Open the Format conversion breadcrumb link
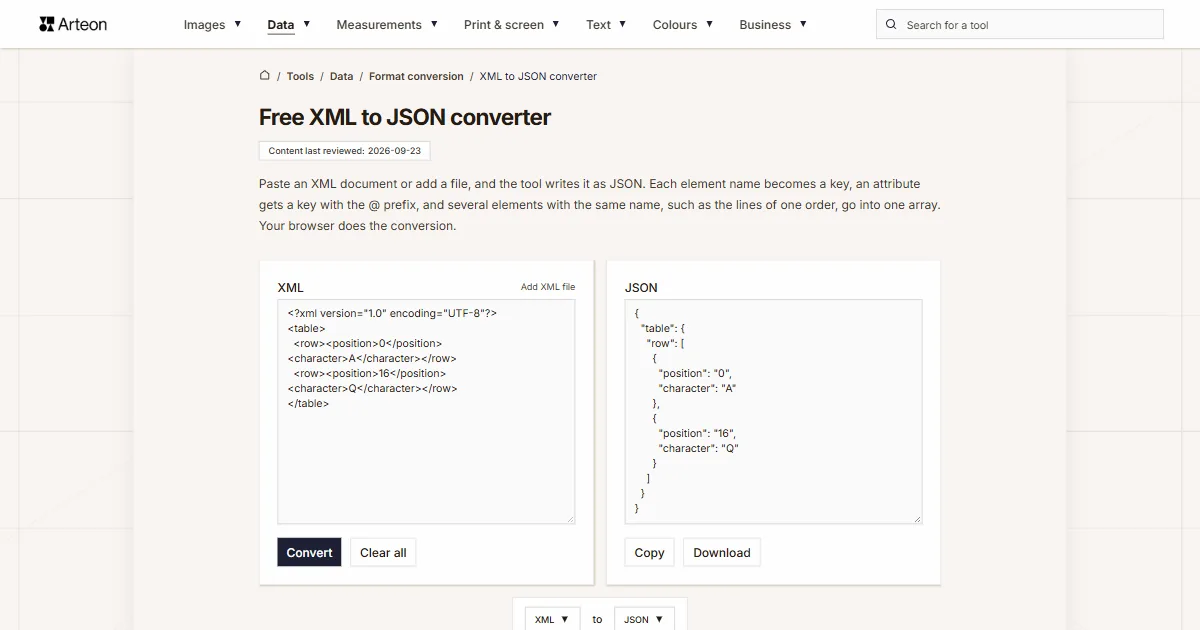The image size is (1200, 630). point(416,76)
